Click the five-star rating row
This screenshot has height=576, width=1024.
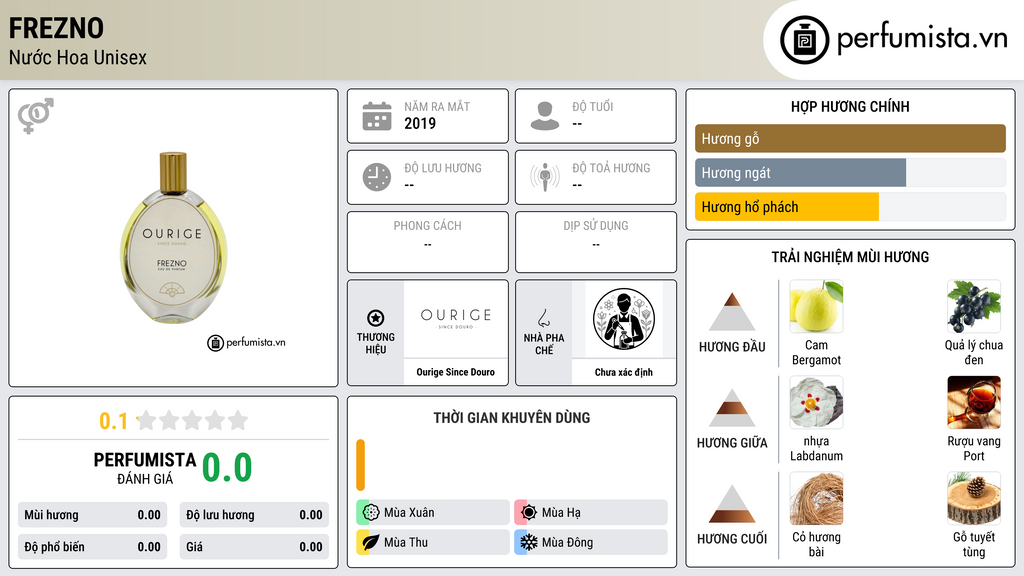[193, 420]
